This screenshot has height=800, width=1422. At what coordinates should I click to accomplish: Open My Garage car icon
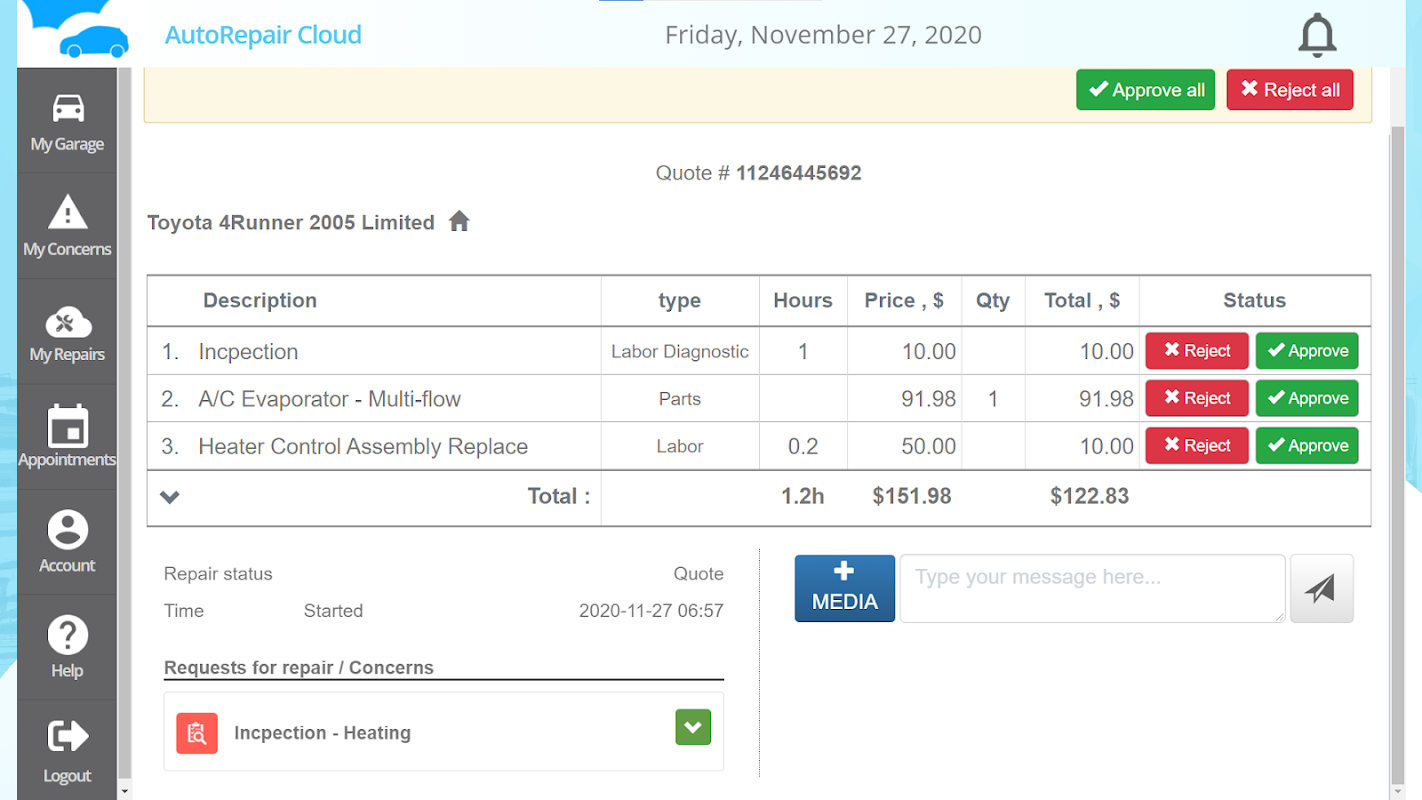coord(68,108)
